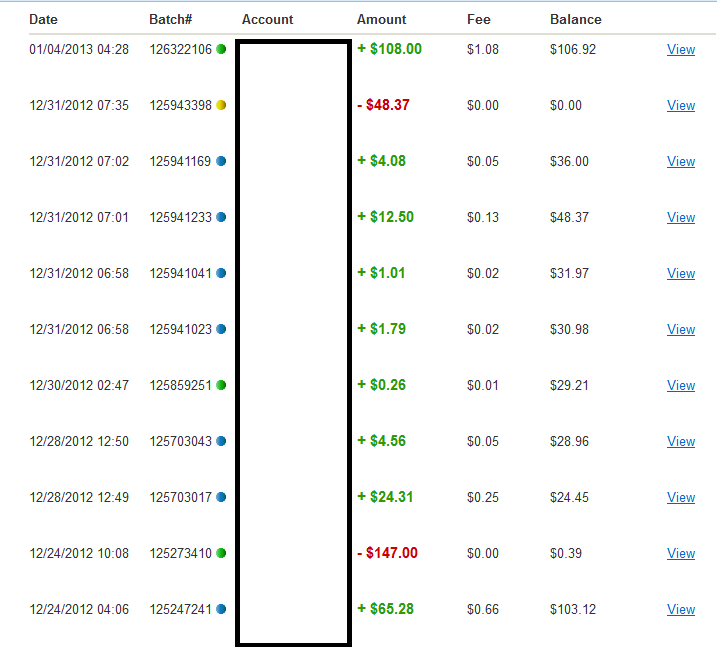Click the Amount column header
Screen dimensions: 717x647
(381, 19)
